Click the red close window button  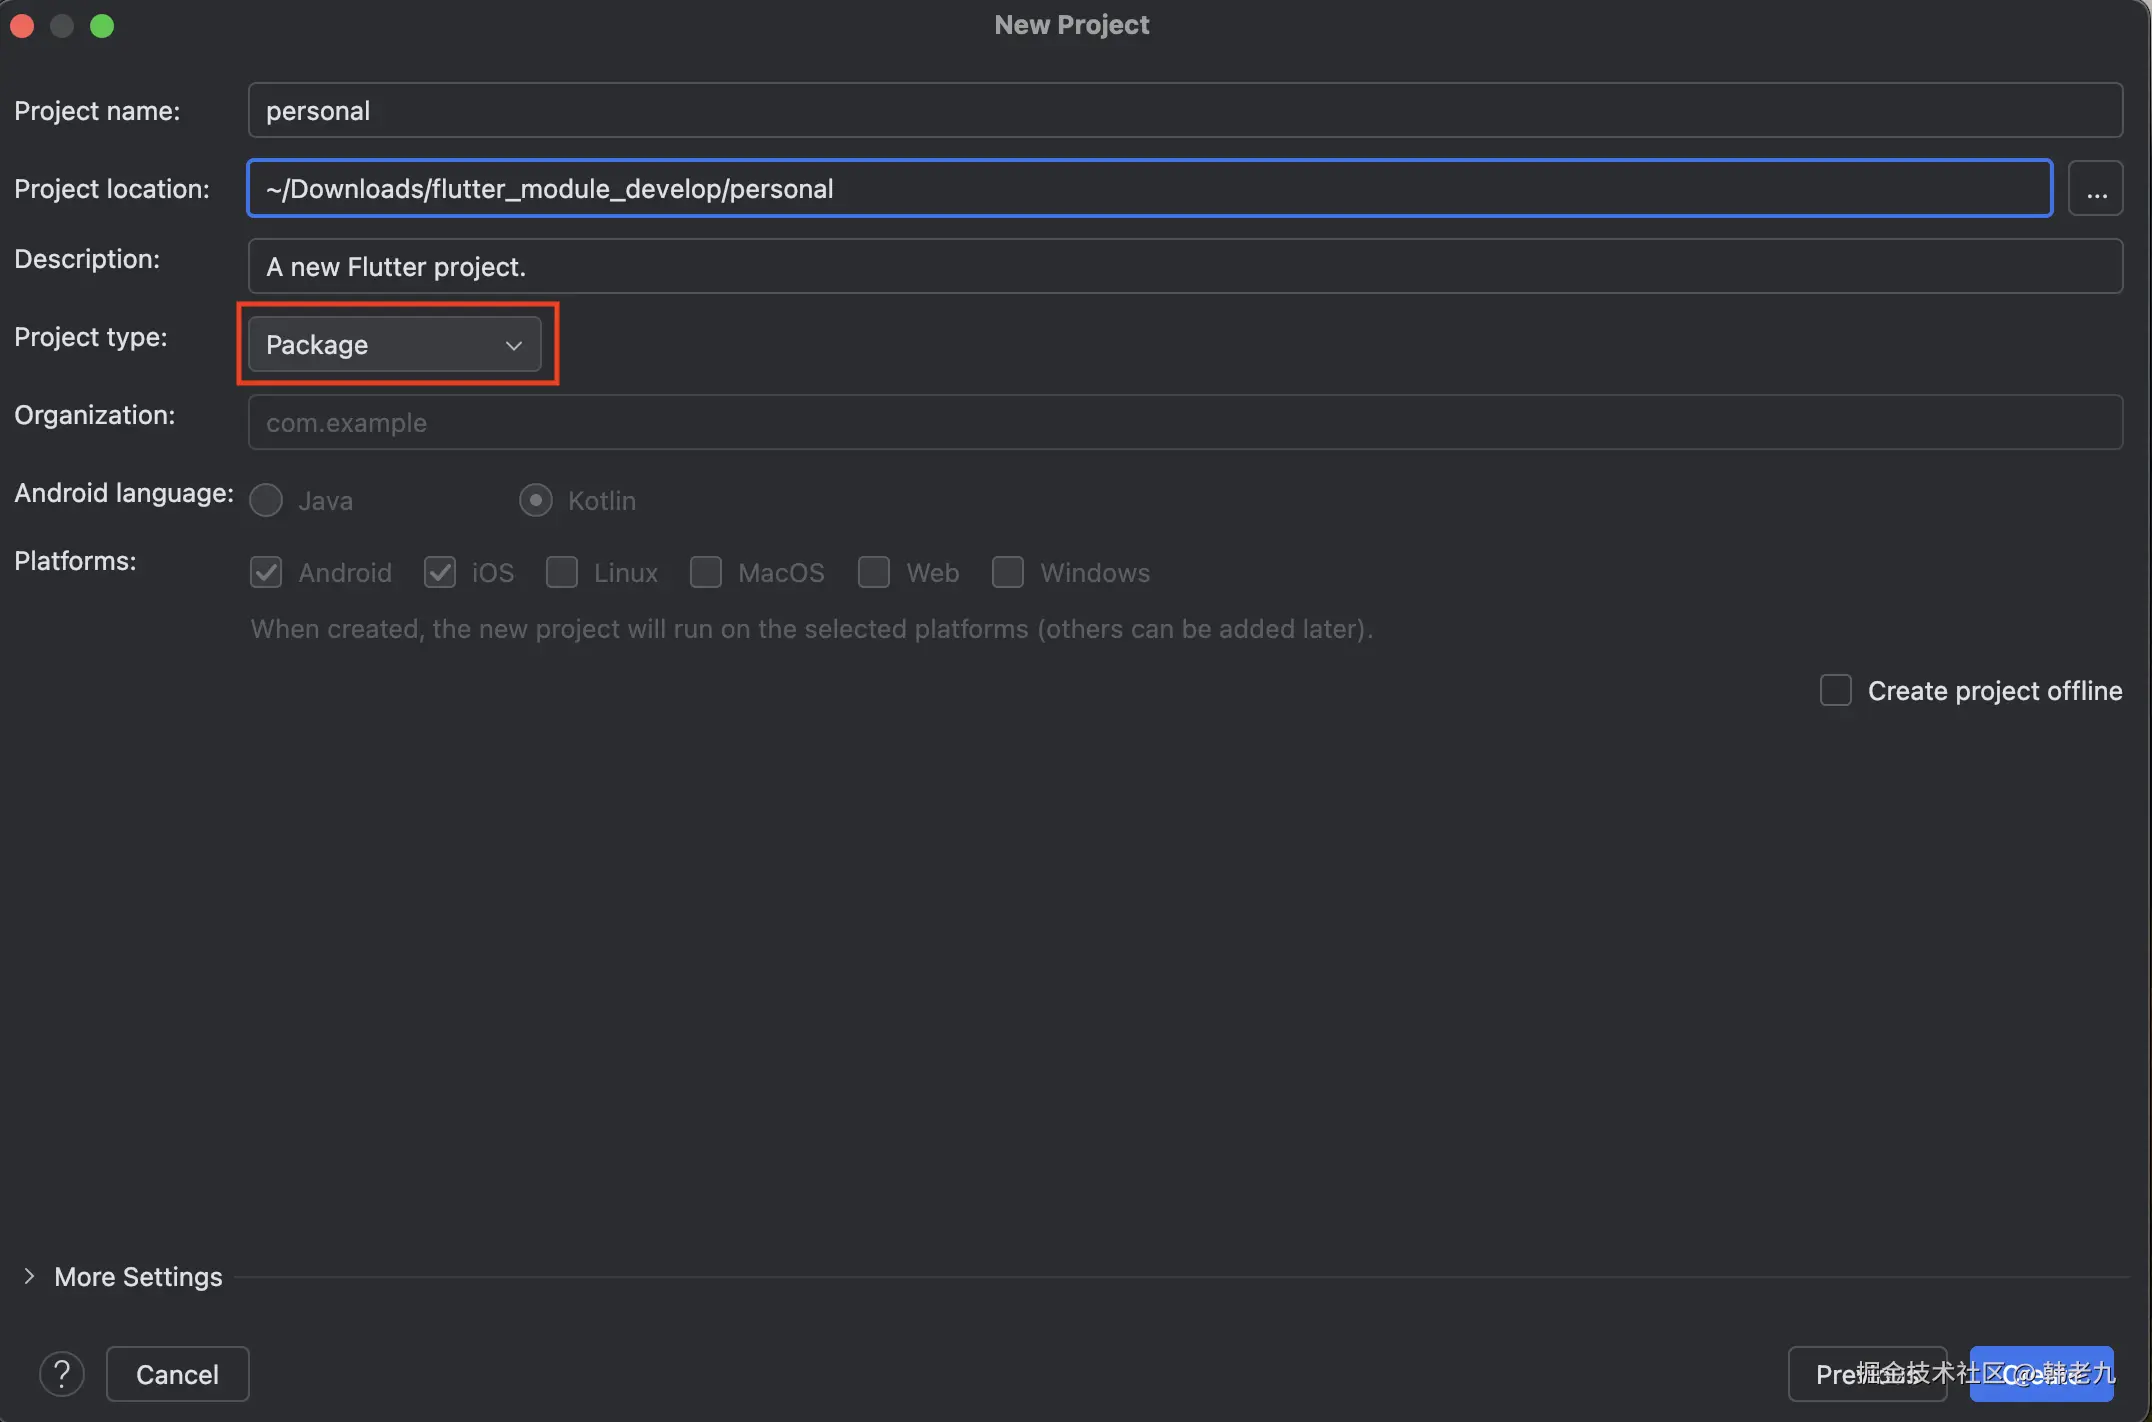[x=22, y=26]
